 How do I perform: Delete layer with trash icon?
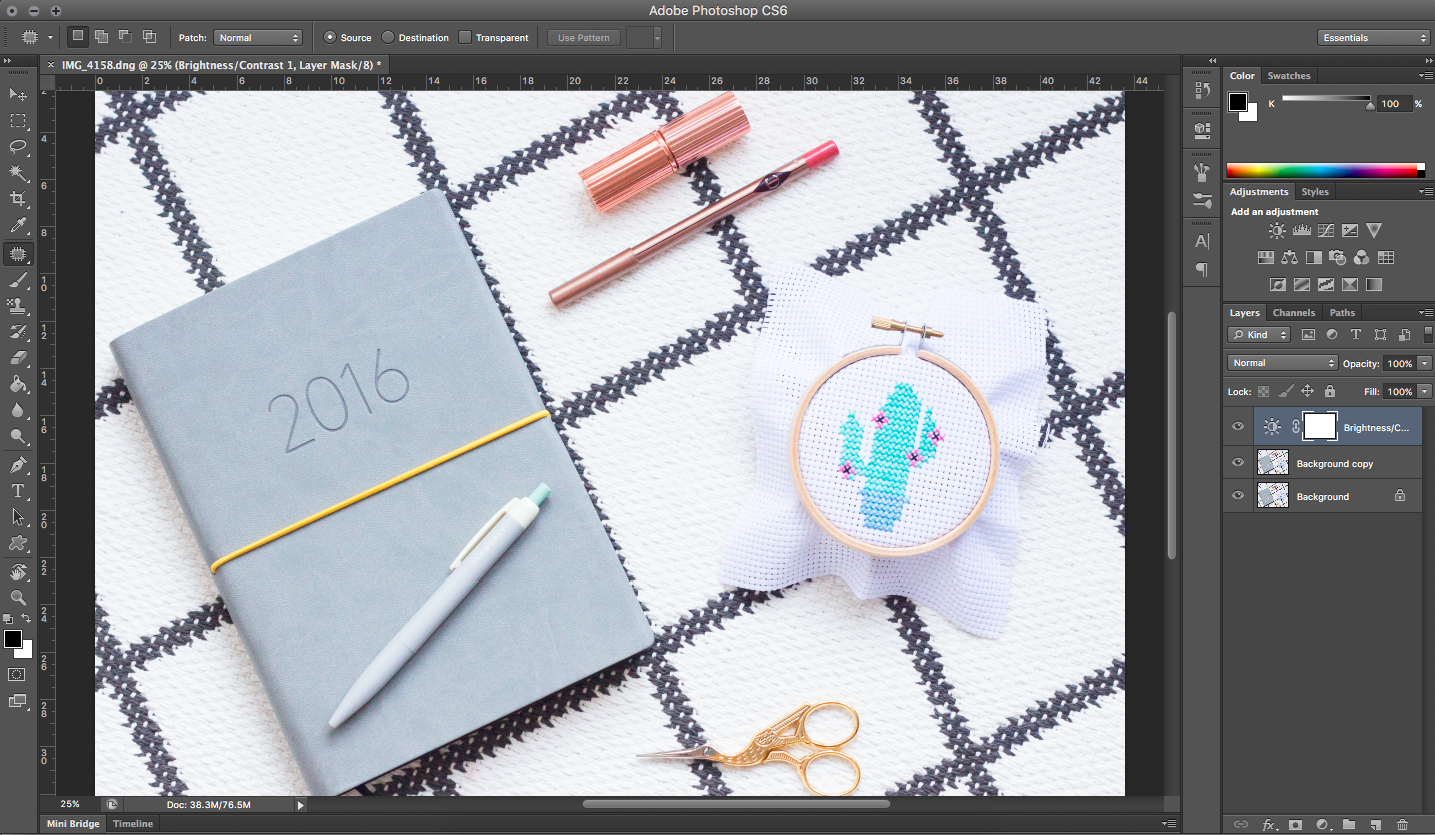coord(1402,825)
